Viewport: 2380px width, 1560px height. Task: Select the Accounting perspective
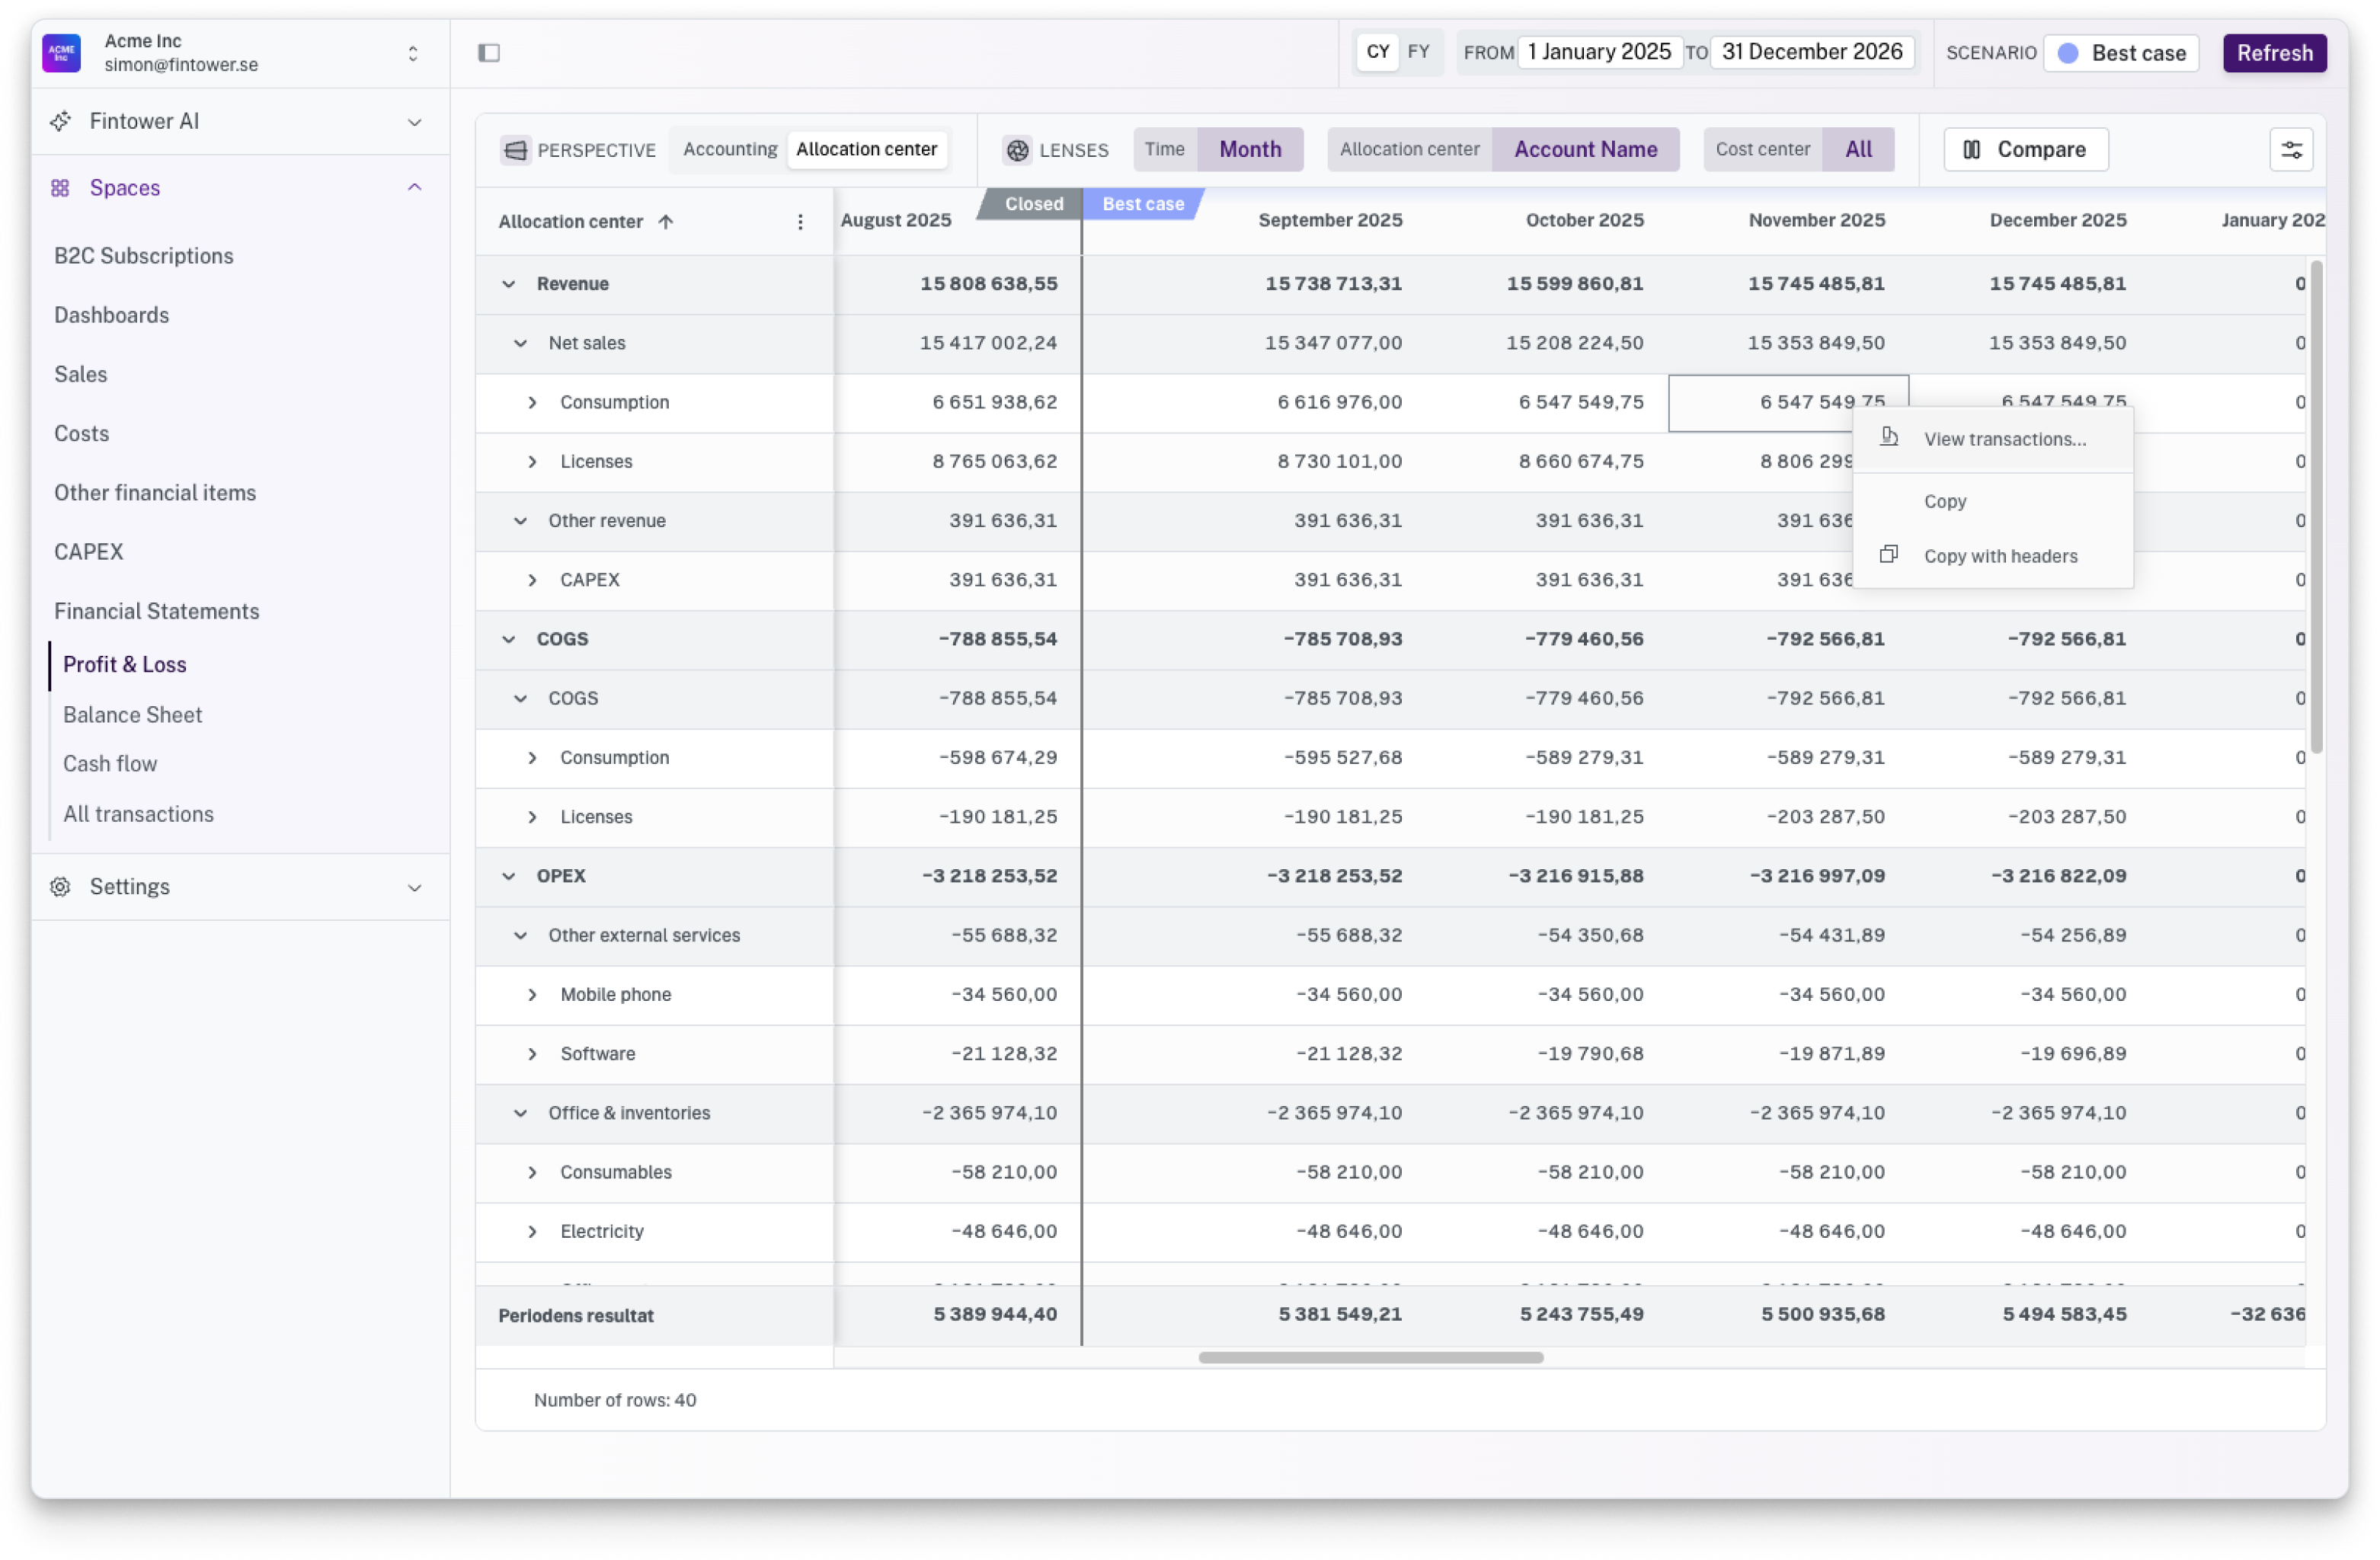[x=729, y=149]
